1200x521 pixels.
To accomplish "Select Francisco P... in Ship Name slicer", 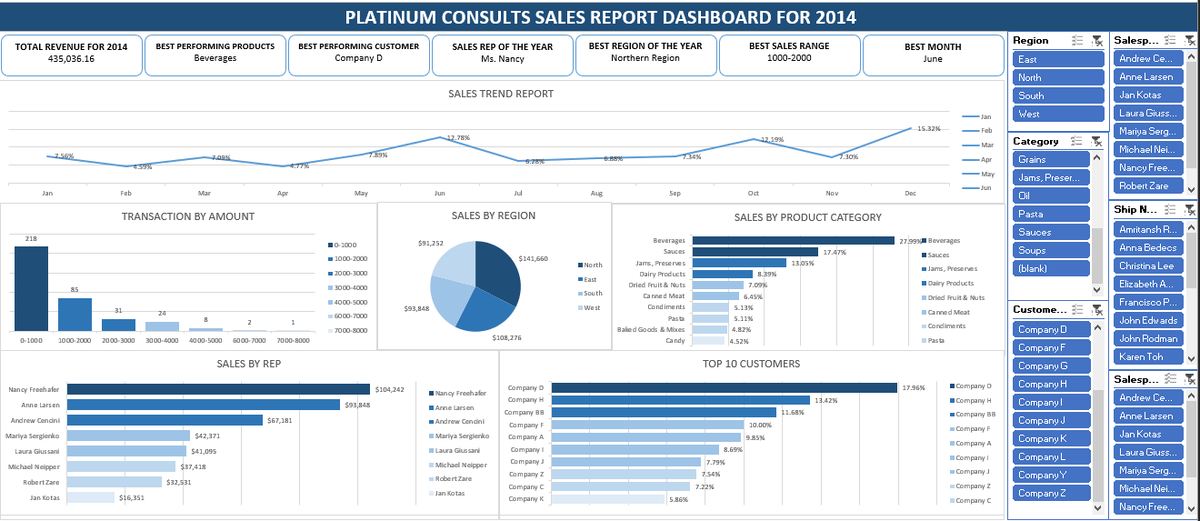I will [1147, 302].
